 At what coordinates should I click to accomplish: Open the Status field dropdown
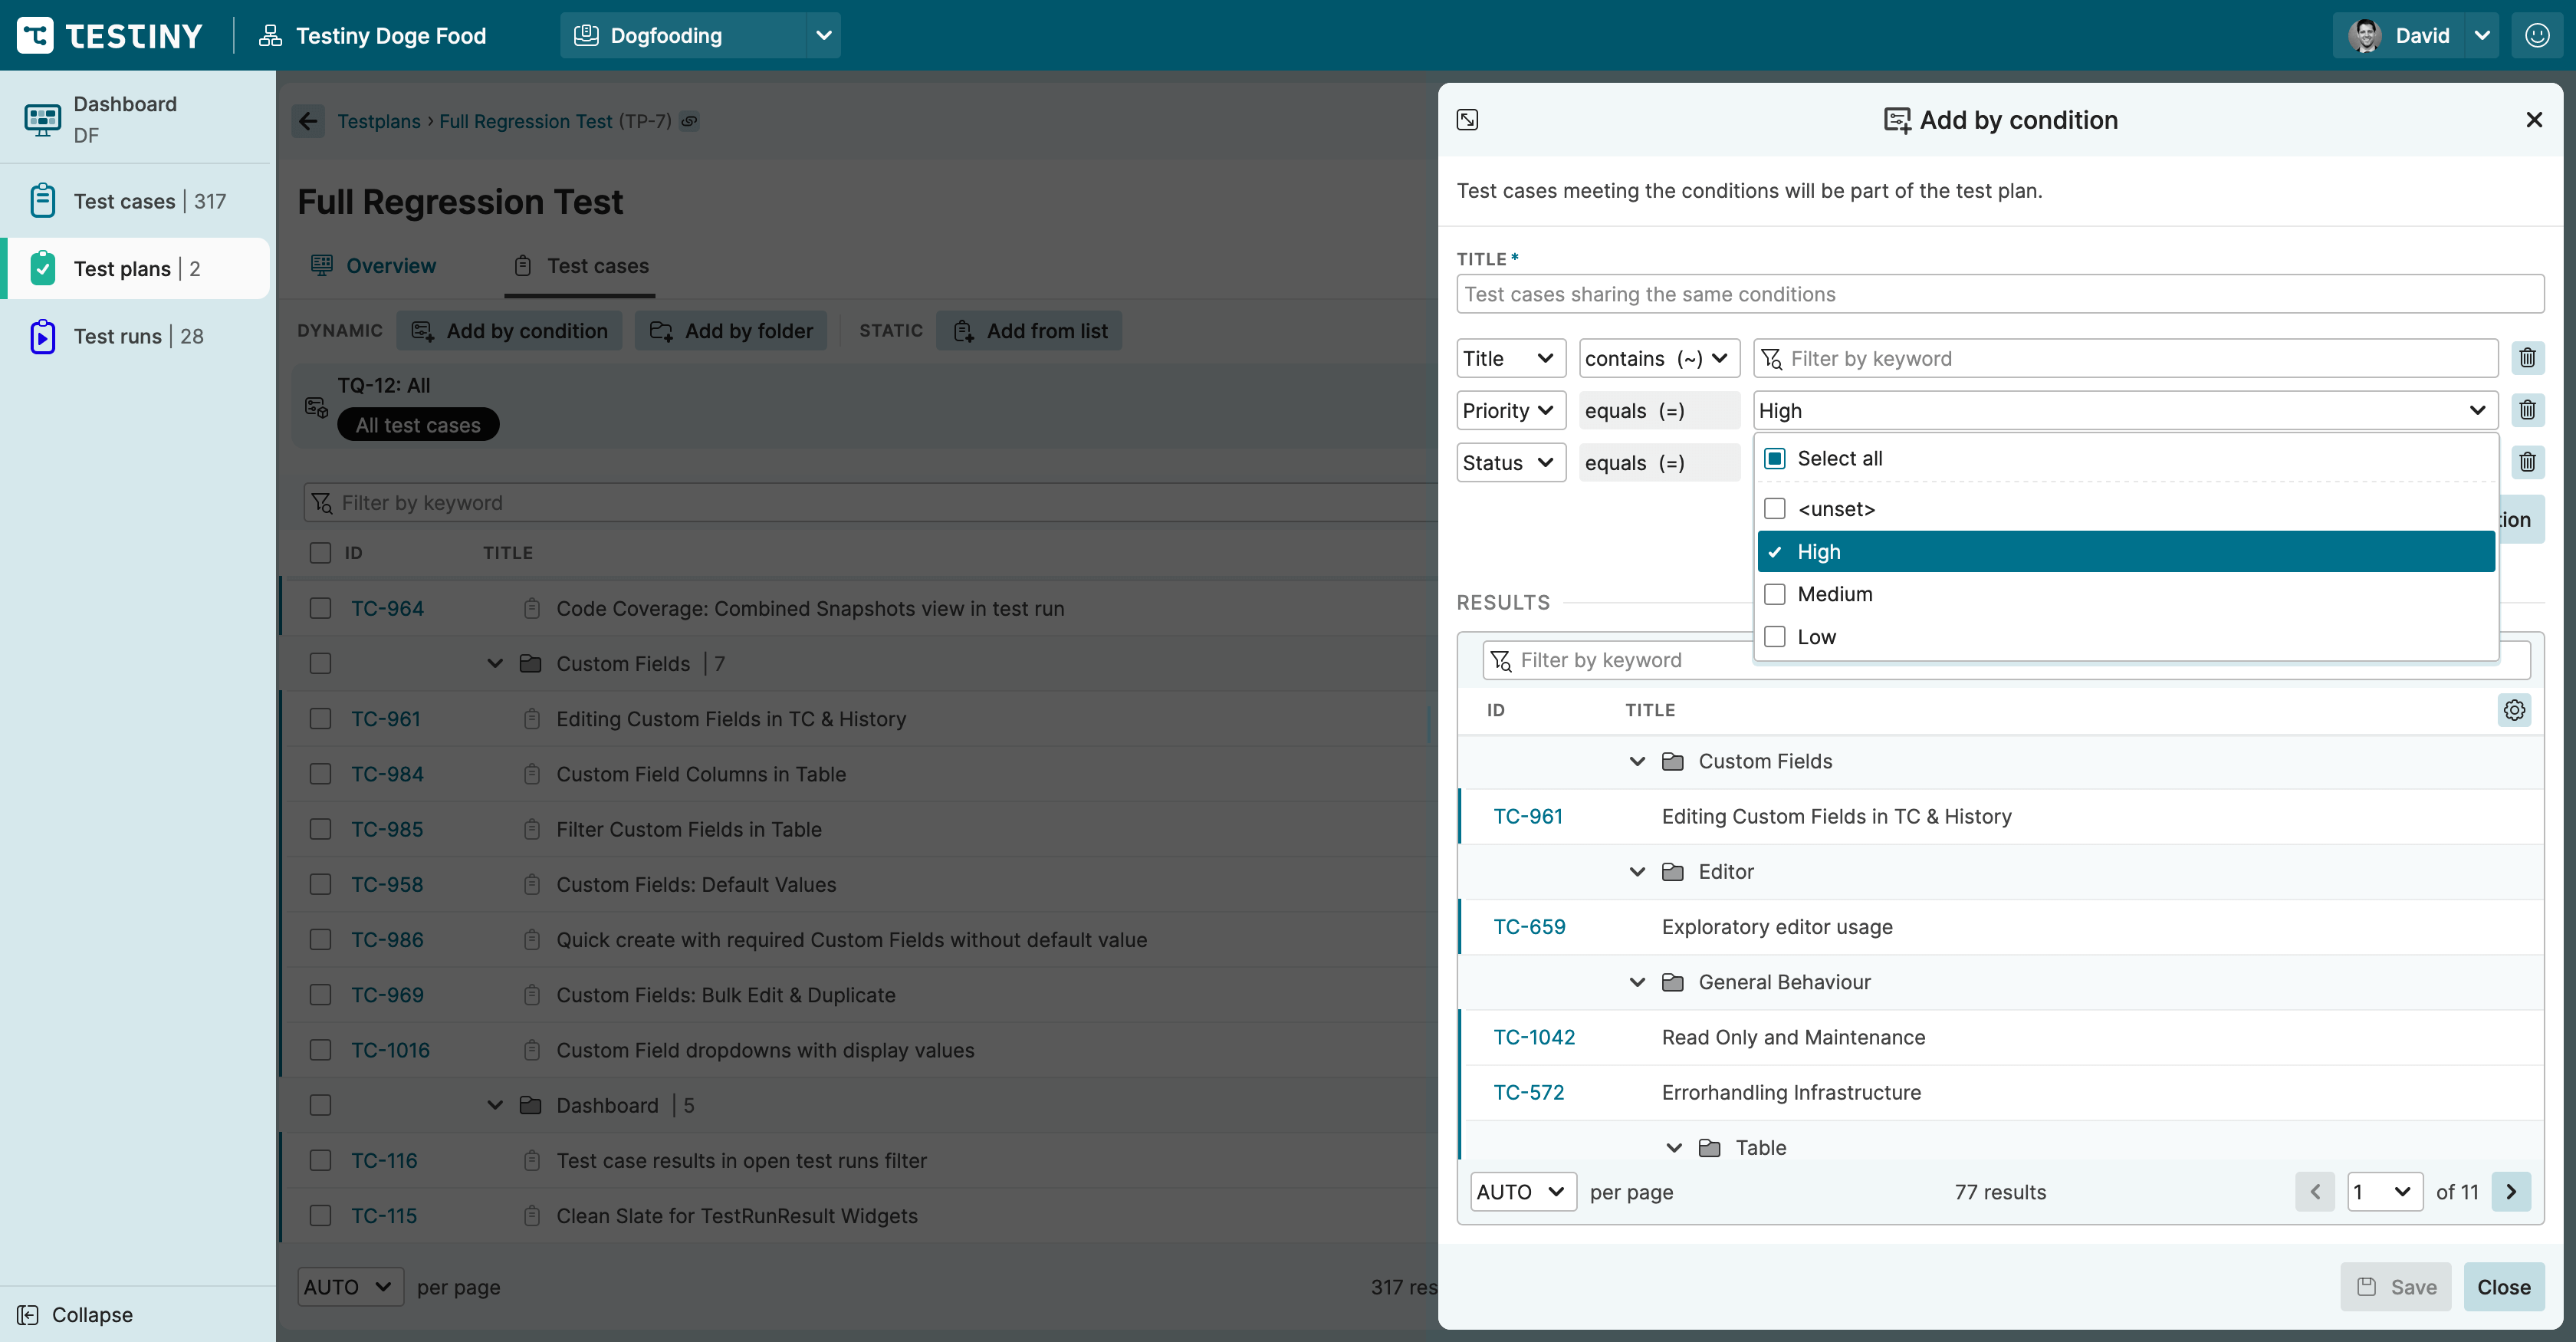click(1510, 462)
